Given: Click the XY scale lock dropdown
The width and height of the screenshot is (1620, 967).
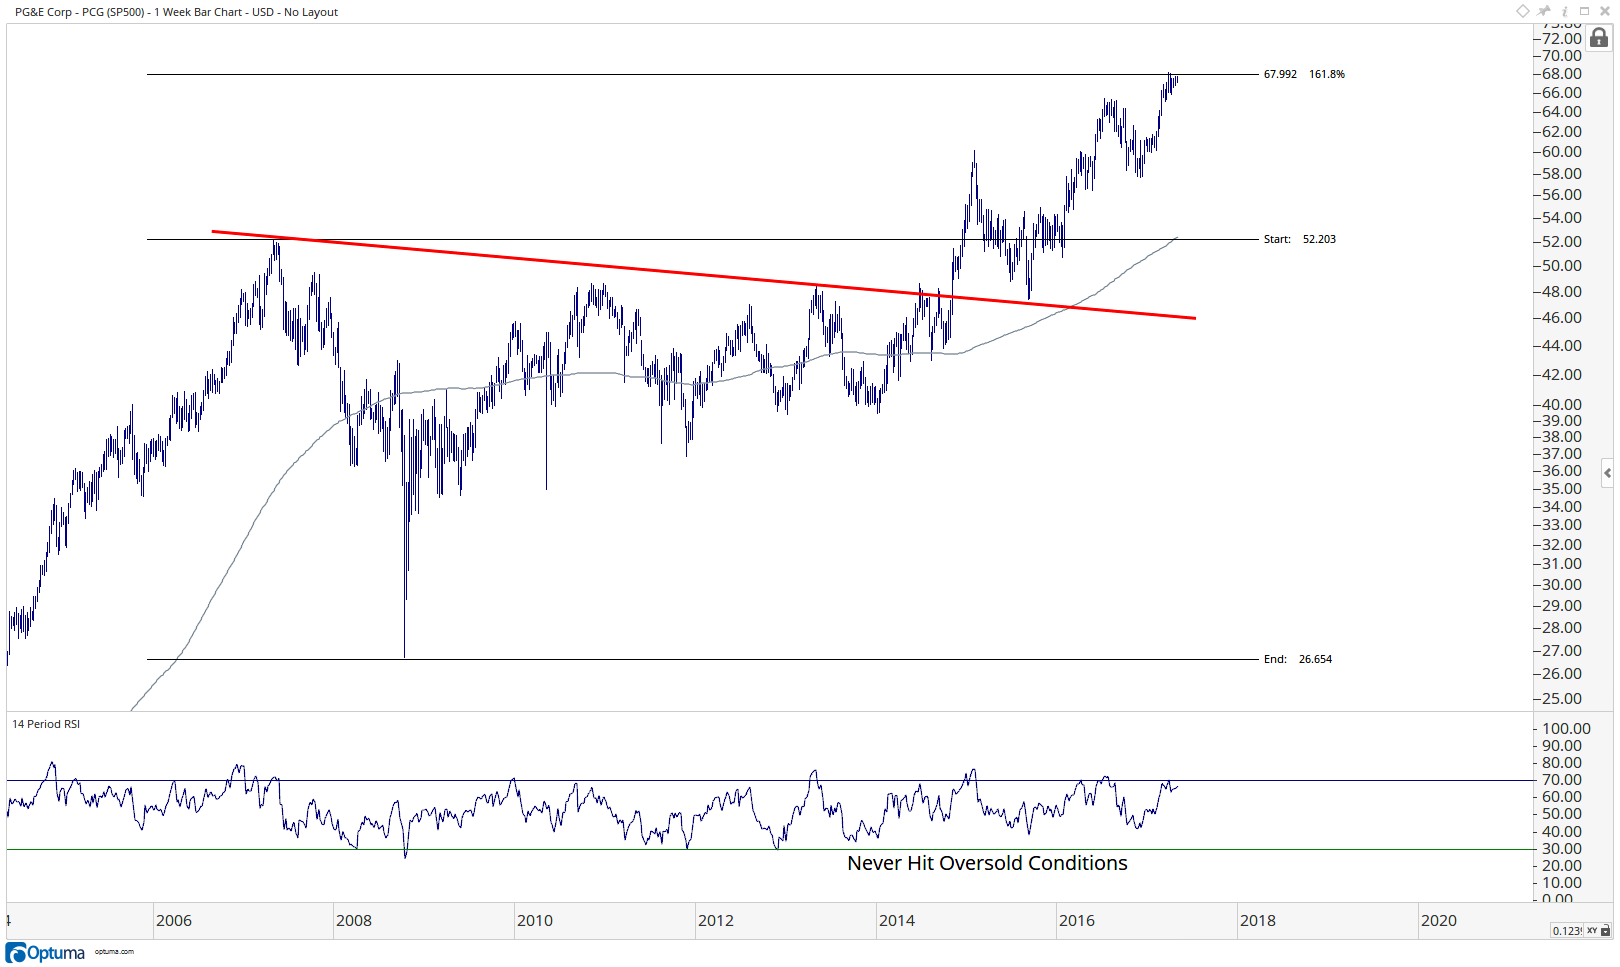Looking at the screenshot, I should [x=1598, y=930].
